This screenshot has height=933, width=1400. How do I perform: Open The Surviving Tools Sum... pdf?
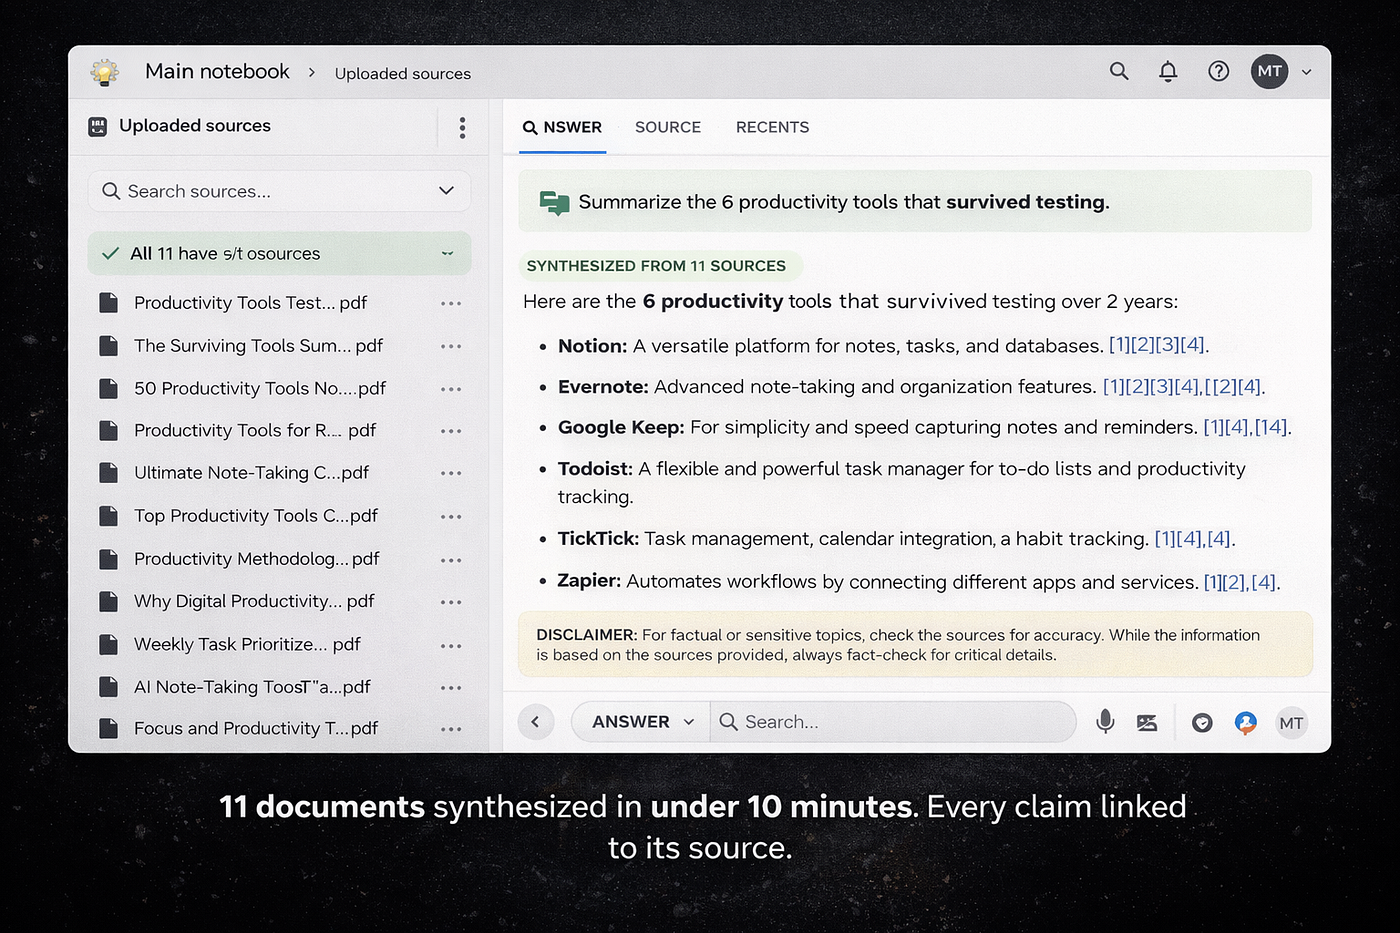(258, 346)
